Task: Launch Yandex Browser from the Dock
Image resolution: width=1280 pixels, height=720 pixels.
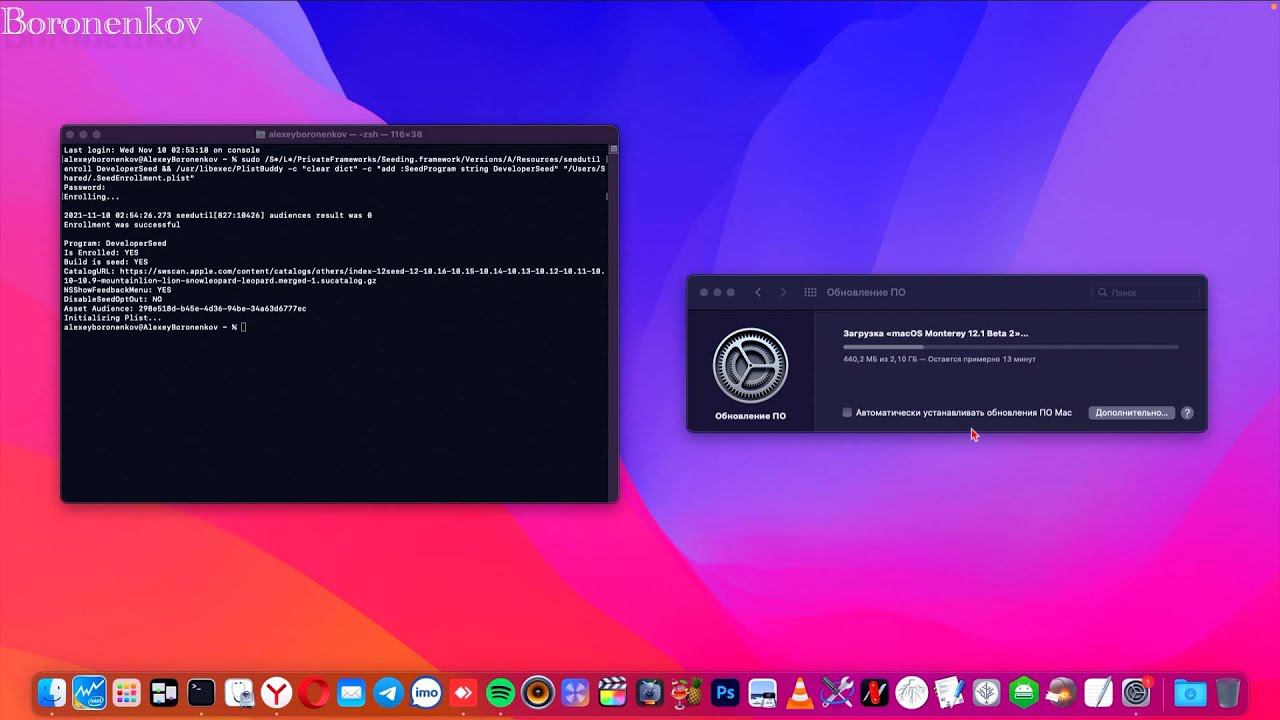Action: click(276, 692)
